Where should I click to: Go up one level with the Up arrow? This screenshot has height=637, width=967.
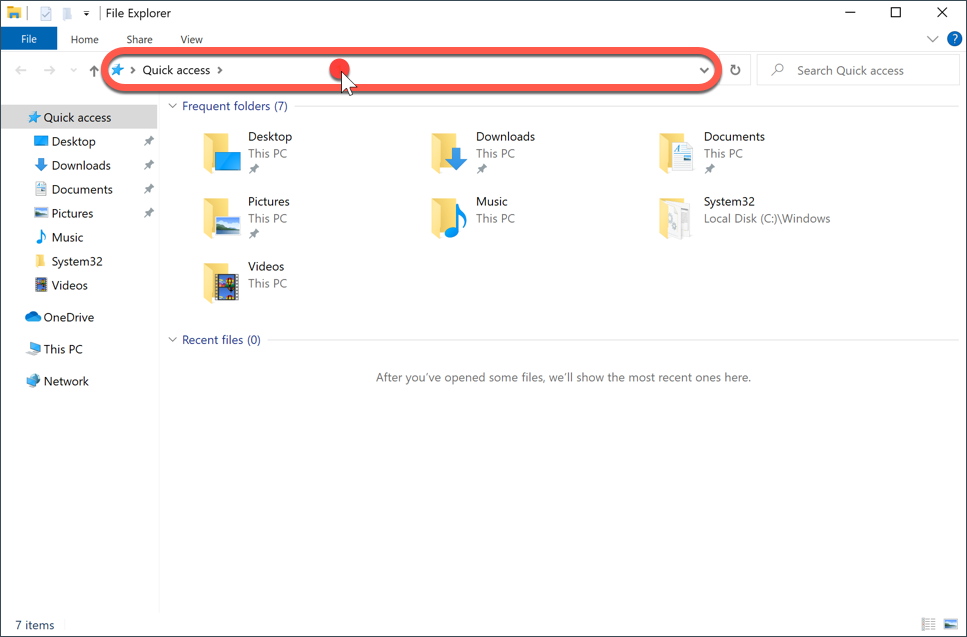(94, 71)
